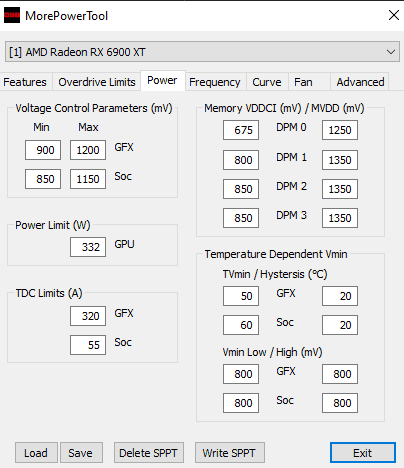Select the GFX TDC limit field showing 320

(x=88, y=316)
